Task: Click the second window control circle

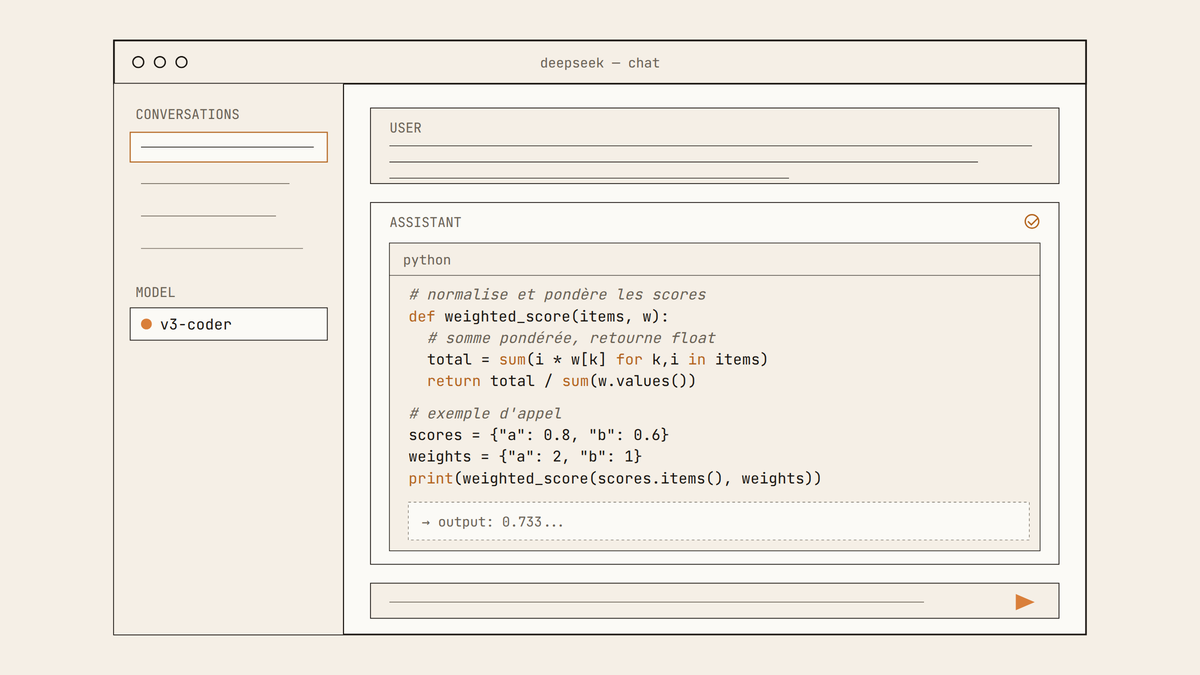Action: click(x=160, y=62)
